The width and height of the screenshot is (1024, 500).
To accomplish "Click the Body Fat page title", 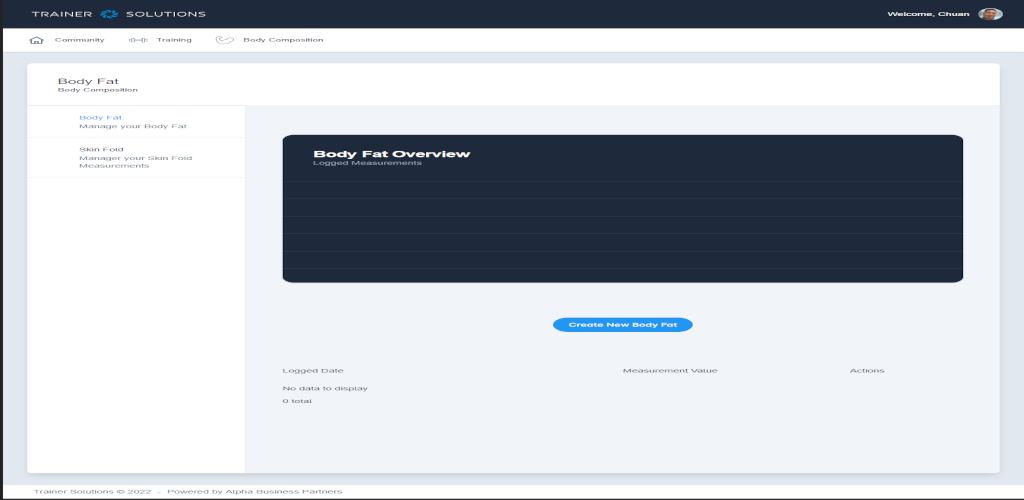I will click(x=88, y=82).
